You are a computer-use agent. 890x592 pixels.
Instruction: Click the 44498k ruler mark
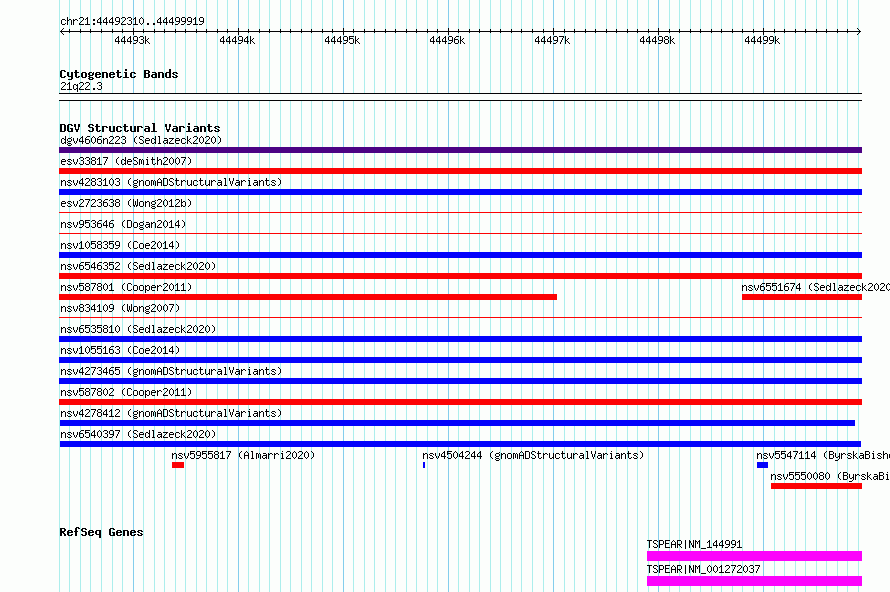(657, 40)
